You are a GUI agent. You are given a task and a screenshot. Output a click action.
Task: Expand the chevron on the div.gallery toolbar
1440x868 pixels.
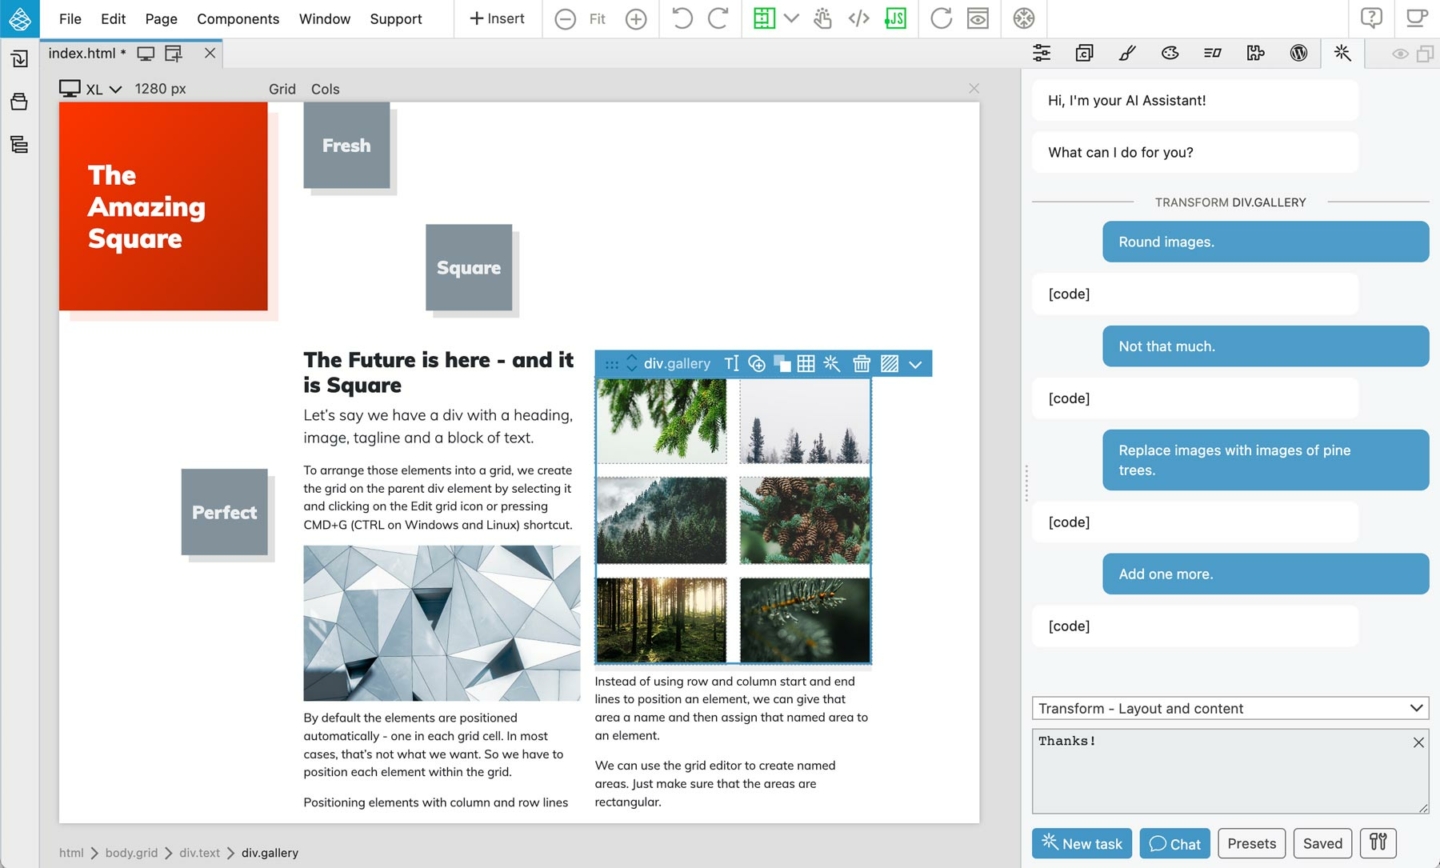coord(915,364)
